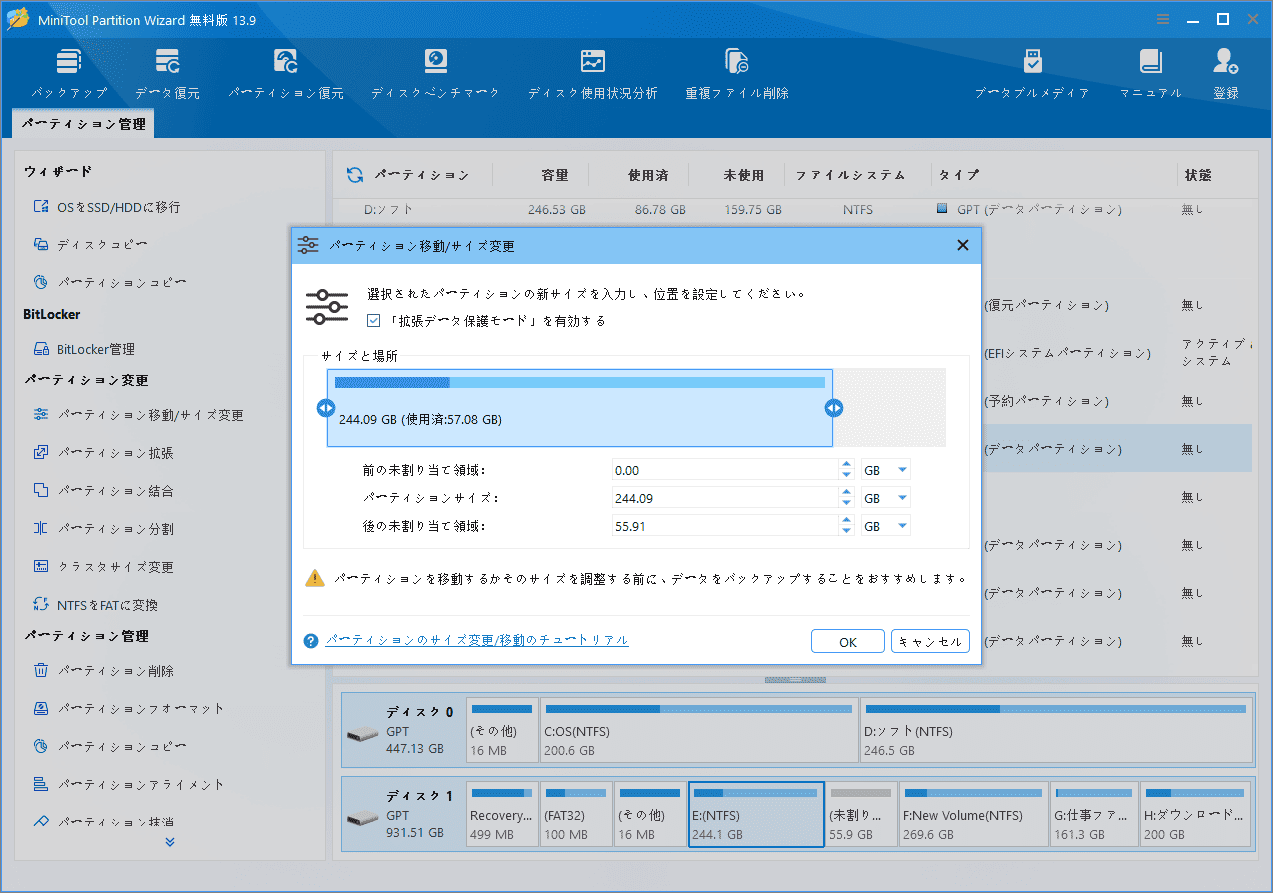Image resolution: width=1273 pixels, height=893 pixels.
Task: Open パーティションのサイズ変更/移動のチュートリアル link
Action: (477, 640)
